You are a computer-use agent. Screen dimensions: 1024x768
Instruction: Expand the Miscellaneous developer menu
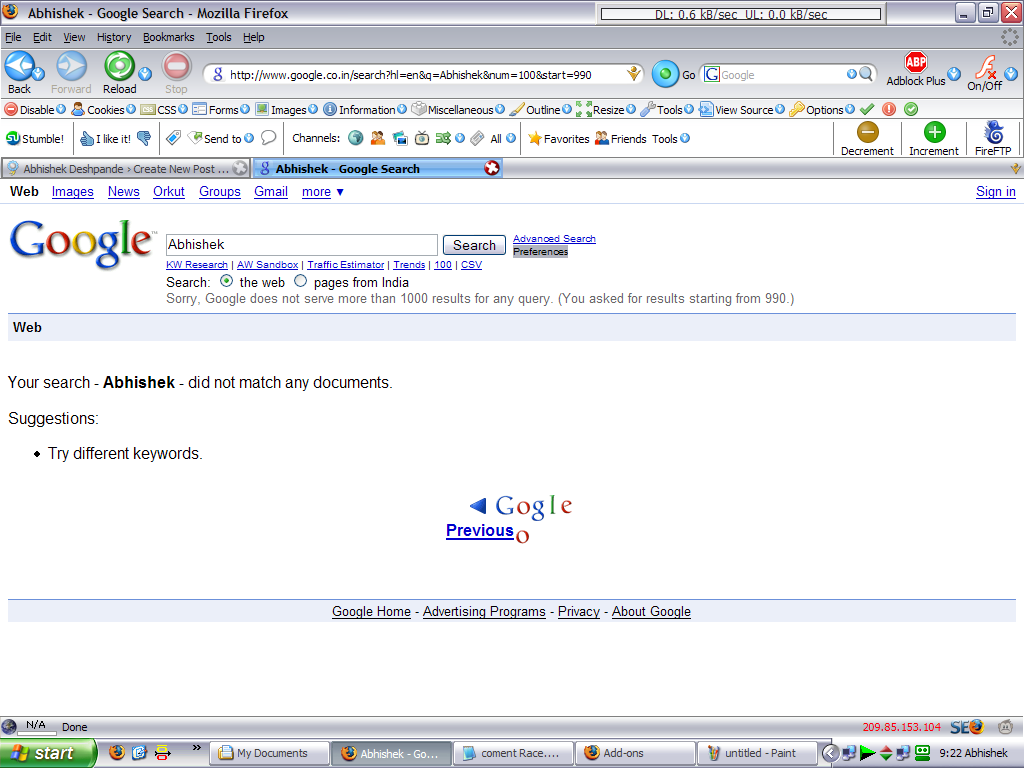pyautogui.click(x=458, y=110)
